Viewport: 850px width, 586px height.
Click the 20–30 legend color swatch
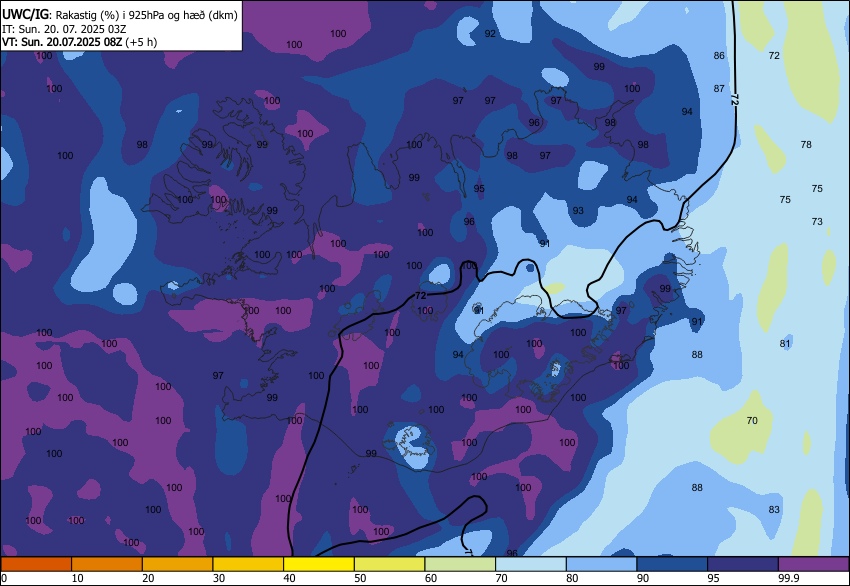[178, 564]
